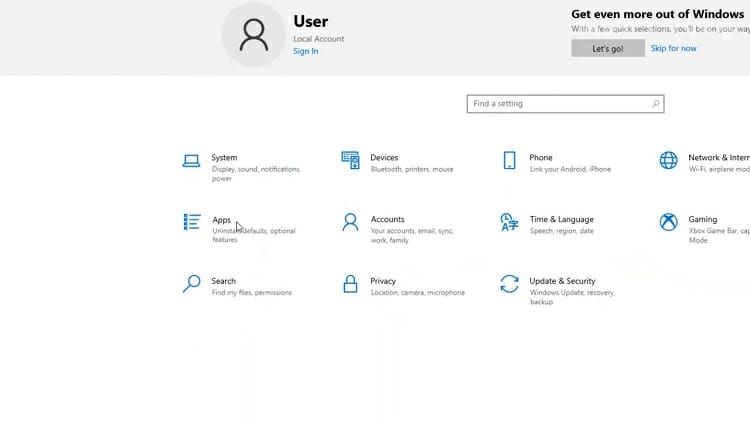Open the Privacy padlock icon
The height and width of the screenshot is (421, 750).
350,284
